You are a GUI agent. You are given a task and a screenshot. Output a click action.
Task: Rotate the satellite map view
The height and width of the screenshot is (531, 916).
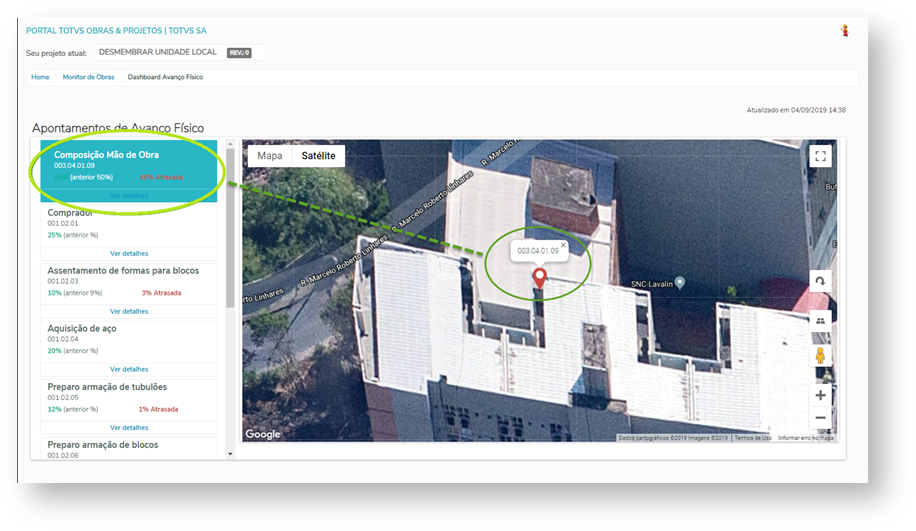click(820, 281)
